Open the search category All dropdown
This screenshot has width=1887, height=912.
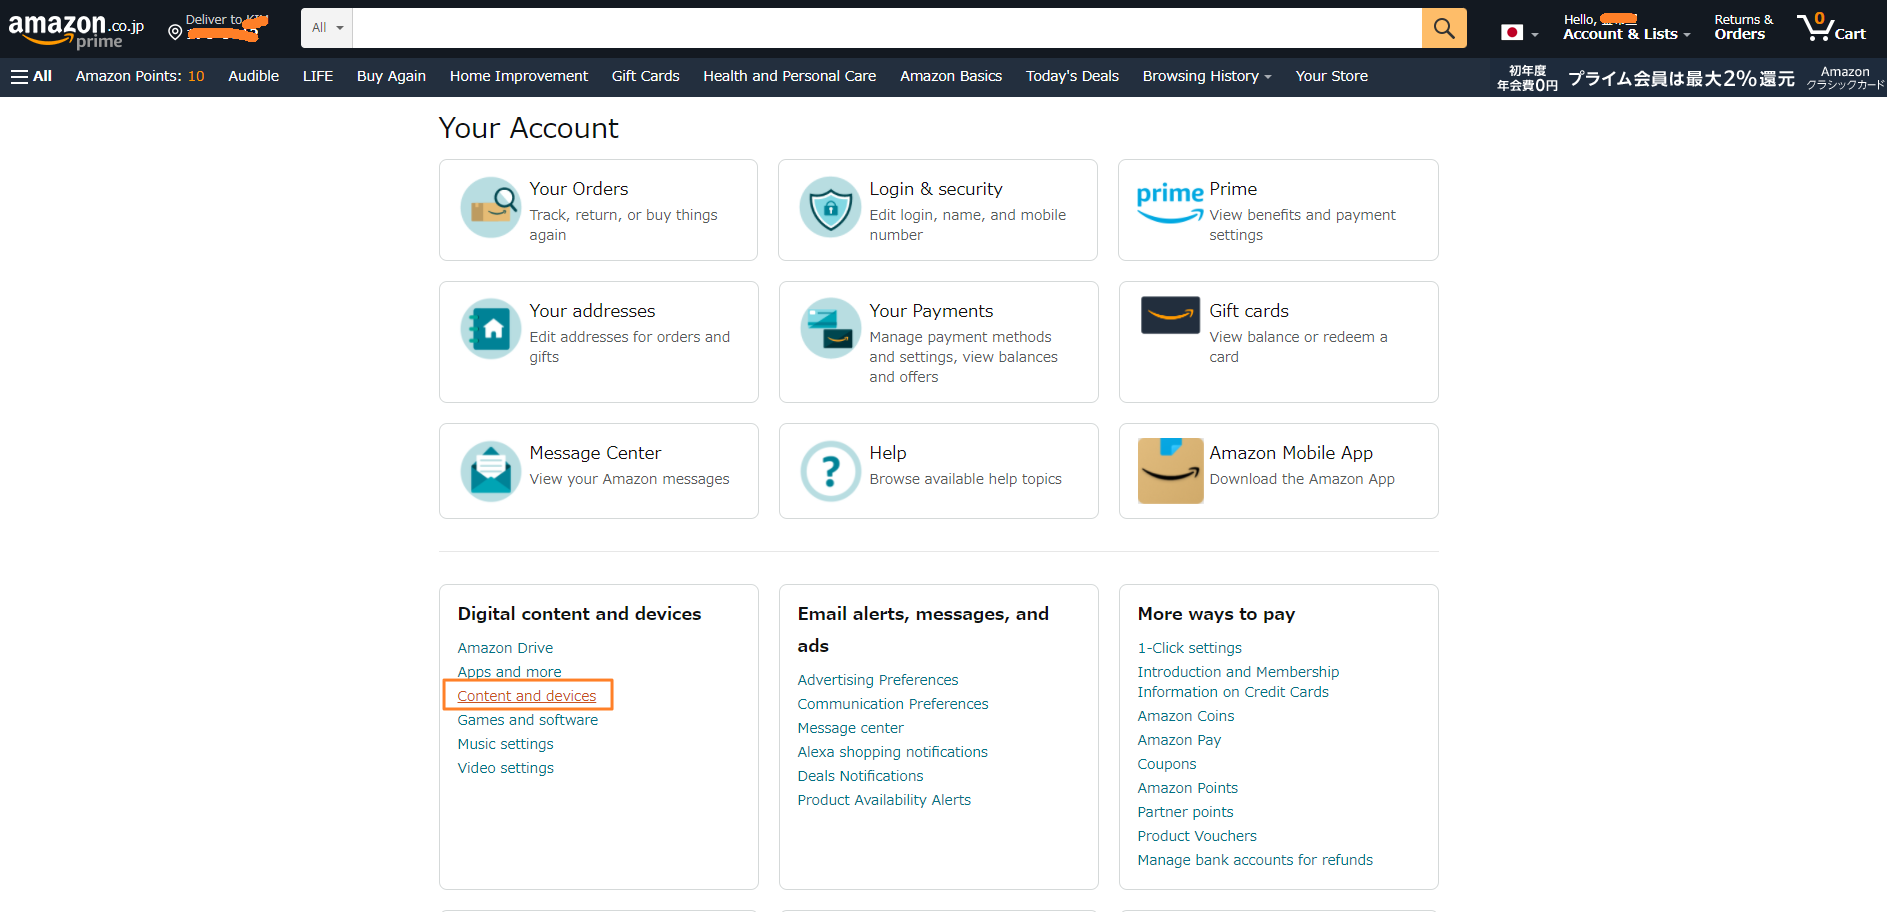[x=327, y=28]
